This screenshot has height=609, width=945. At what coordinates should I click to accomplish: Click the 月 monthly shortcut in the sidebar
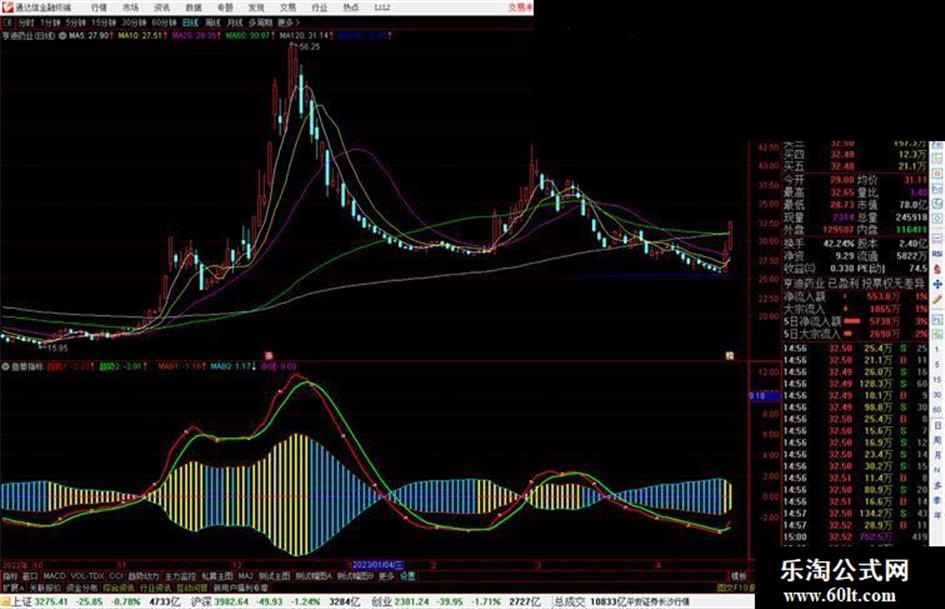[x=937, y=455]
